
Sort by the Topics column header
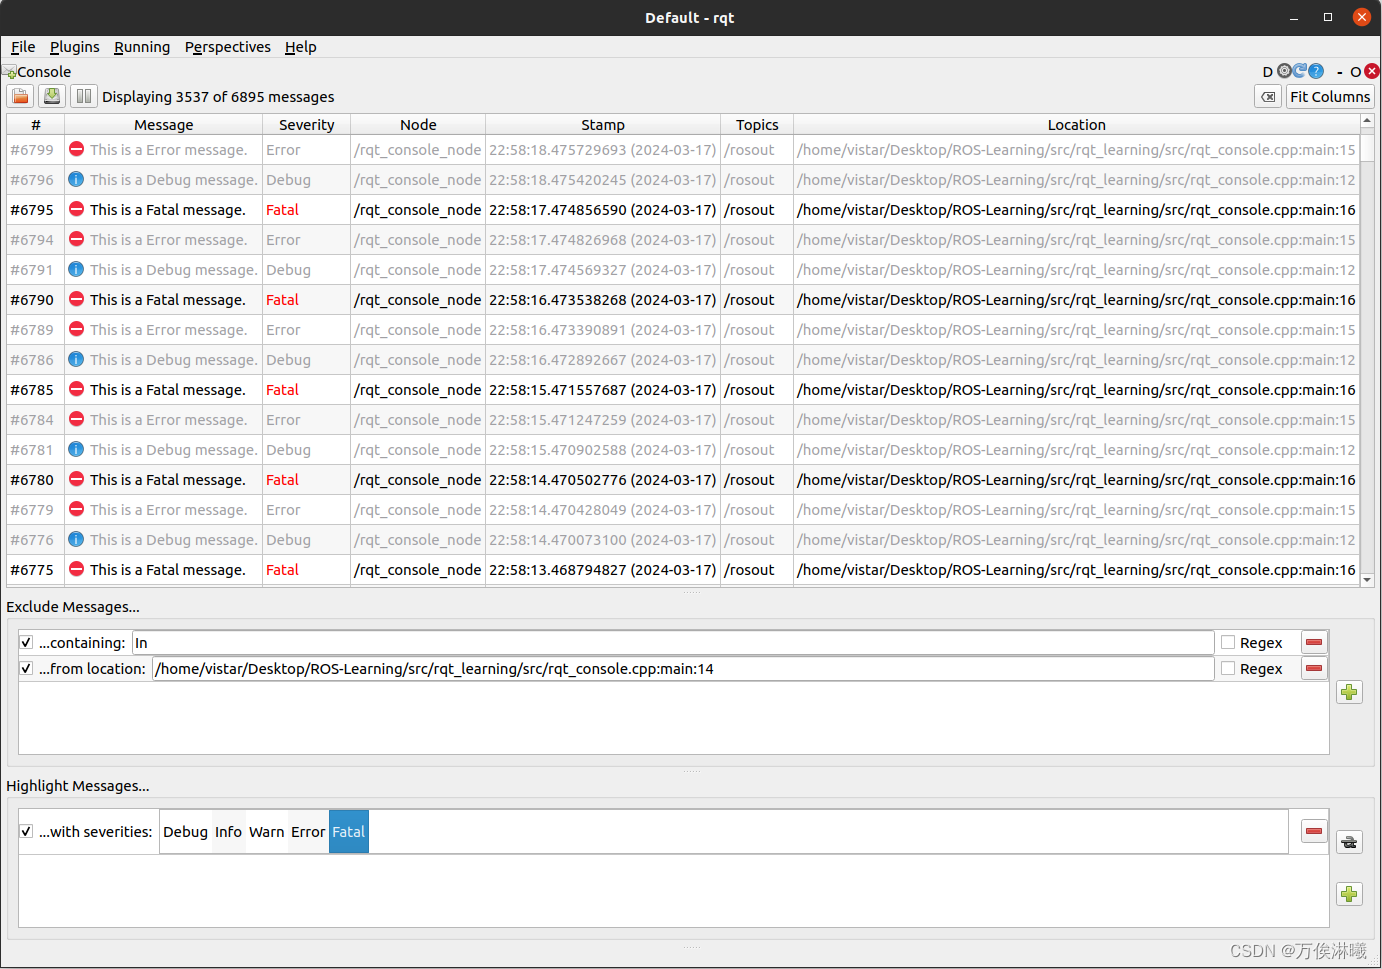pos(757,125)
